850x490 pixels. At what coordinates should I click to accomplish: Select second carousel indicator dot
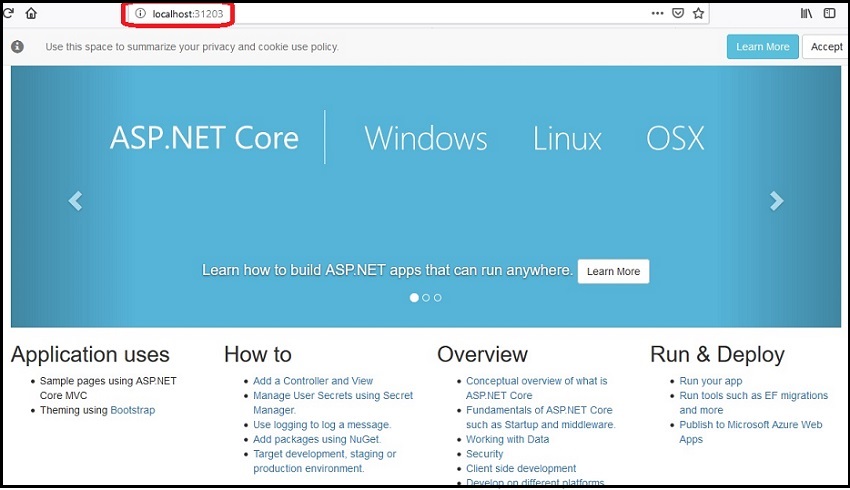[426, 298]
